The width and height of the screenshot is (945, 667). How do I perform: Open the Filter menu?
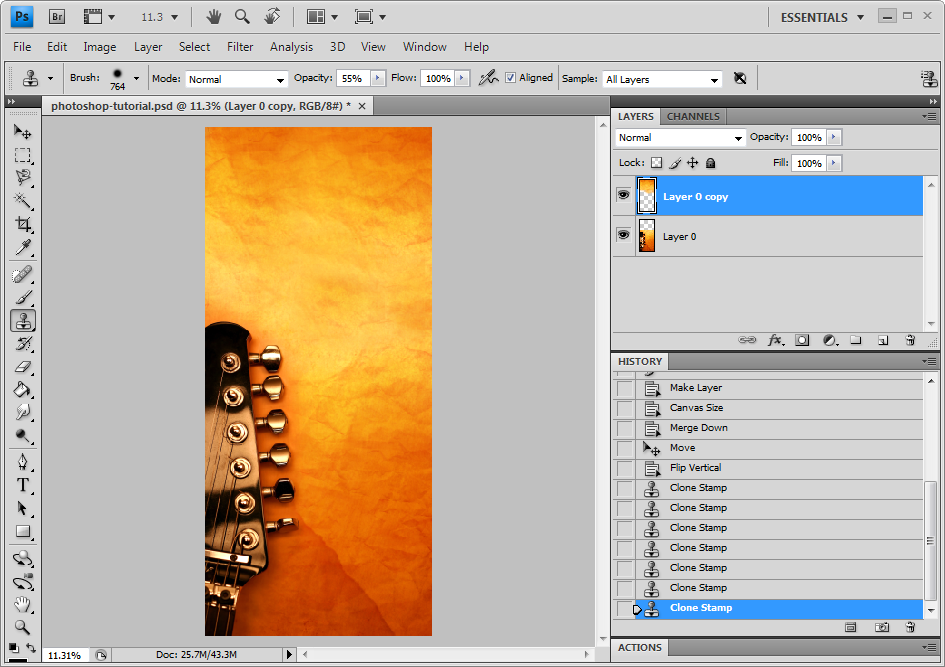coord(240,46)
